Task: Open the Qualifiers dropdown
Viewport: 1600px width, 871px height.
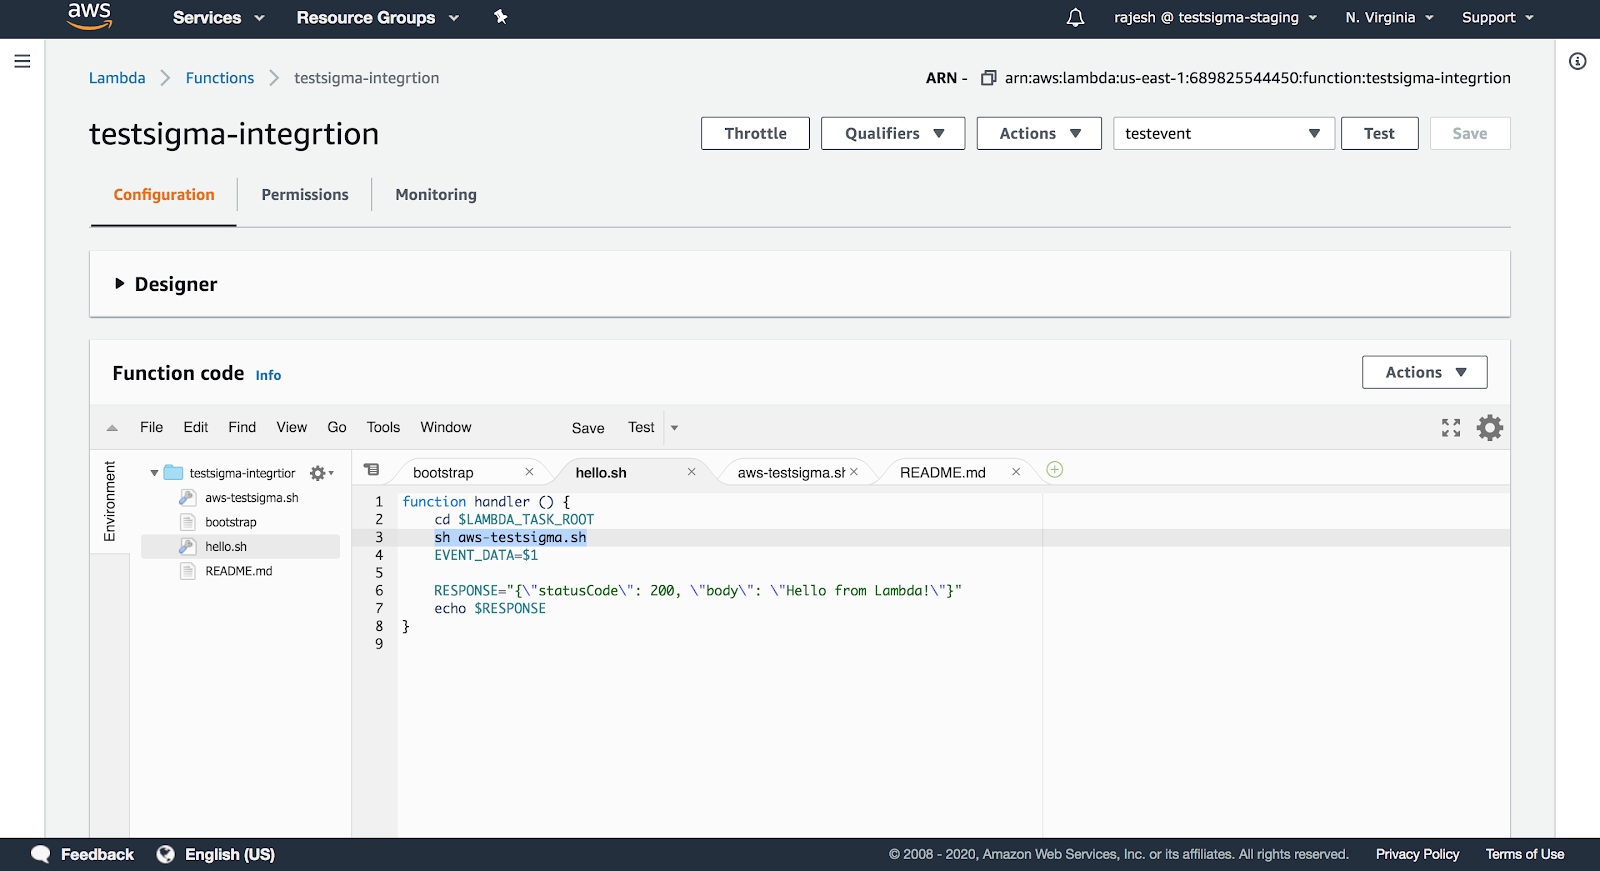Action: [893, 133]
